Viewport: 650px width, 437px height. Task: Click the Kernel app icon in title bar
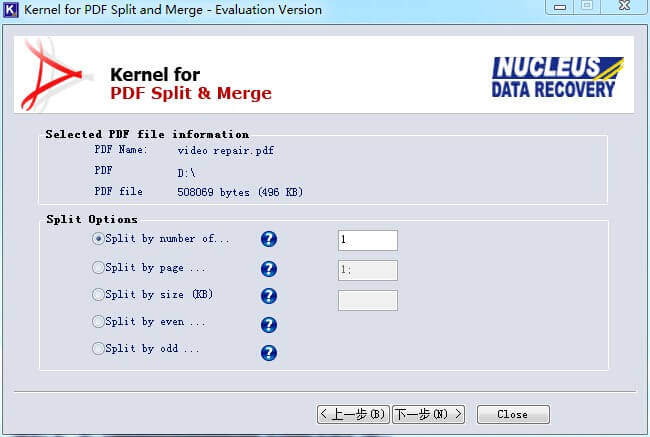pyautogui.click(x=10, y=10)
